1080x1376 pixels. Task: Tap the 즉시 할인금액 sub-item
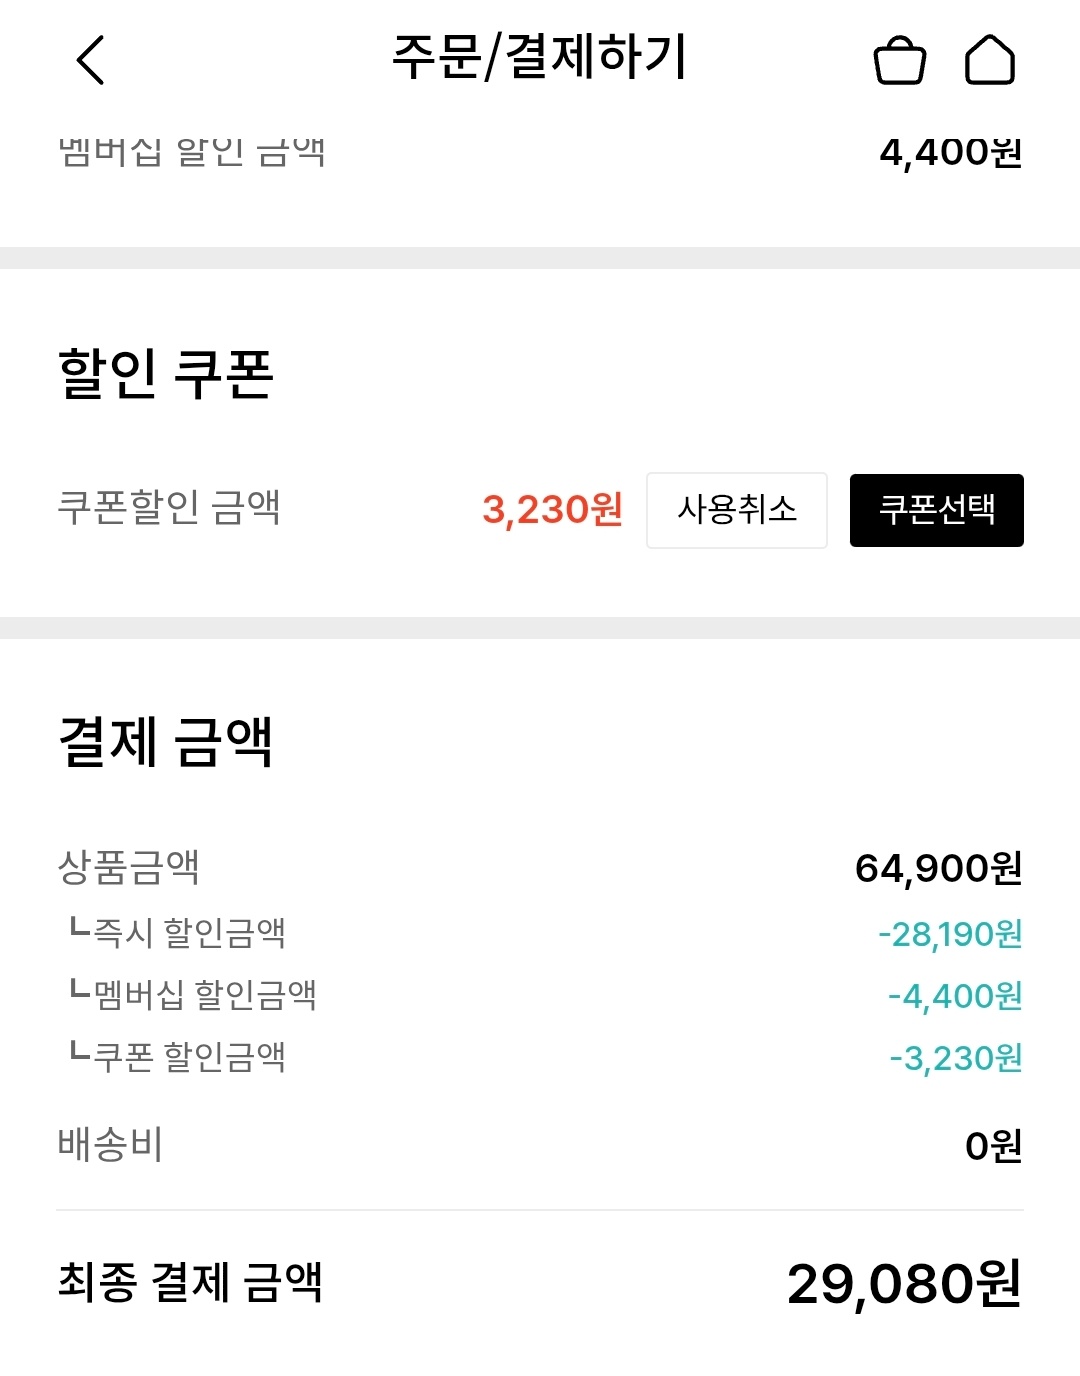click(x=178, y=932)
